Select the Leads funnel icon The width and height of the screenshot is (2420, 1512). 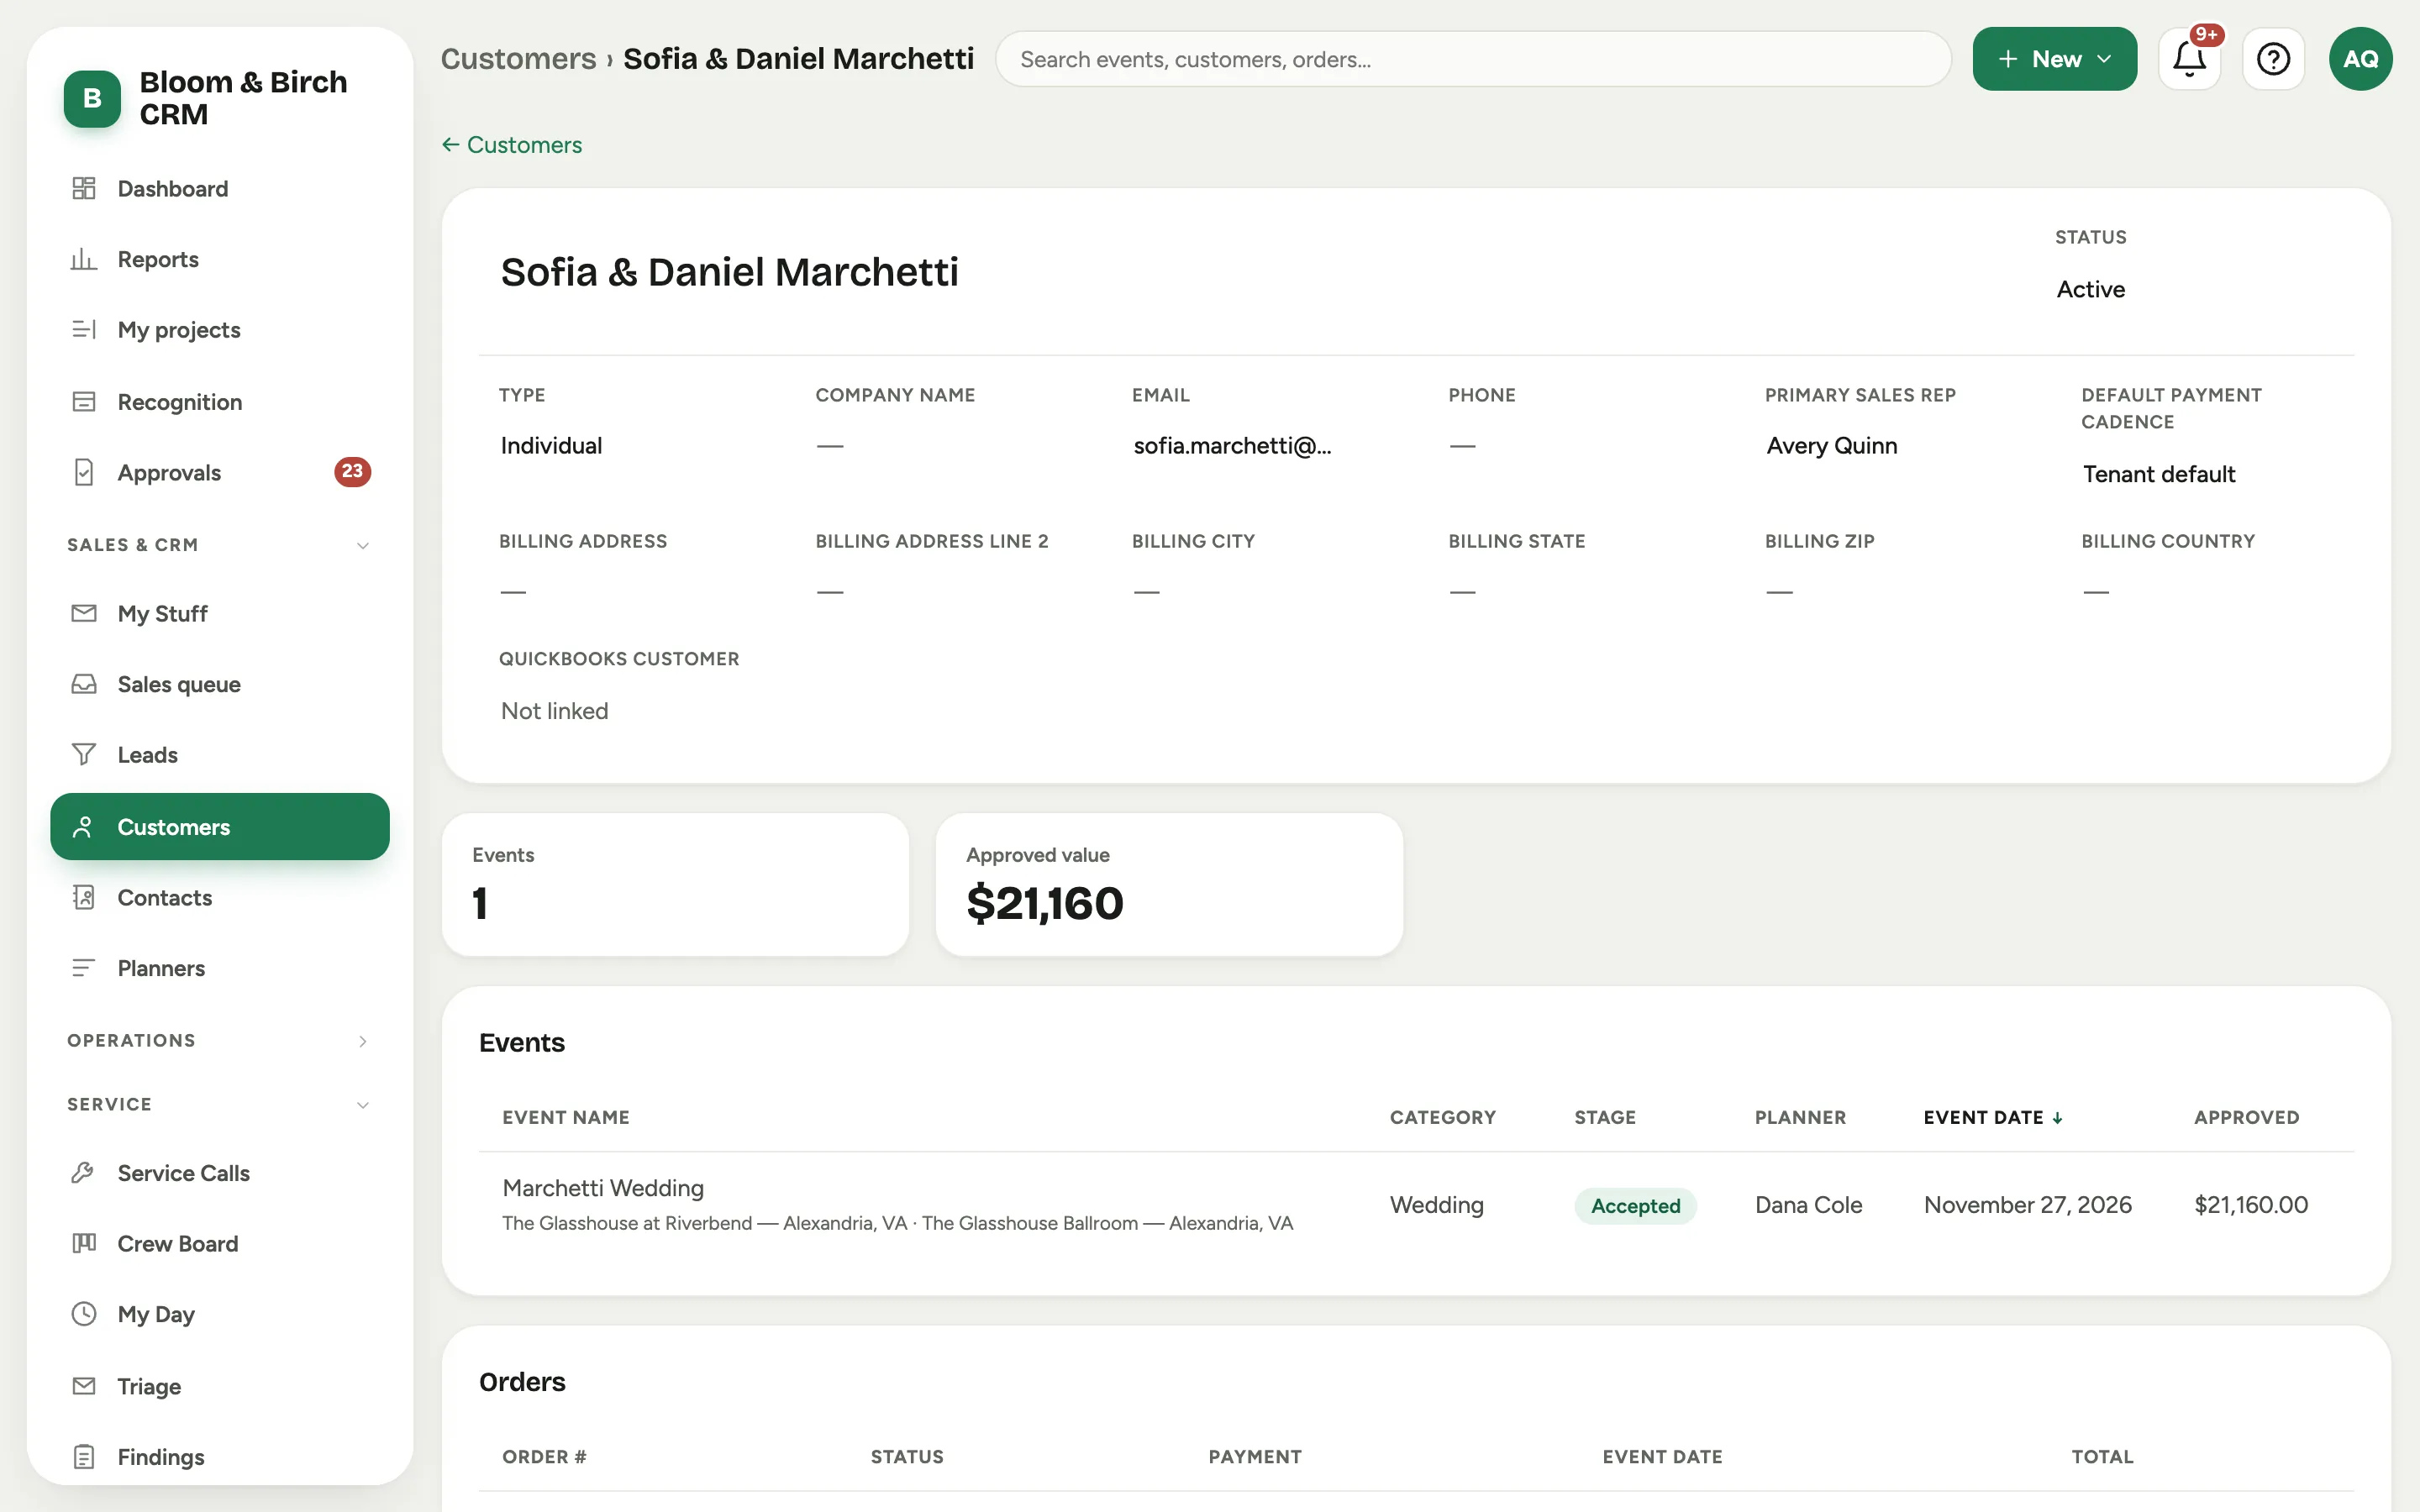(84, 754)
